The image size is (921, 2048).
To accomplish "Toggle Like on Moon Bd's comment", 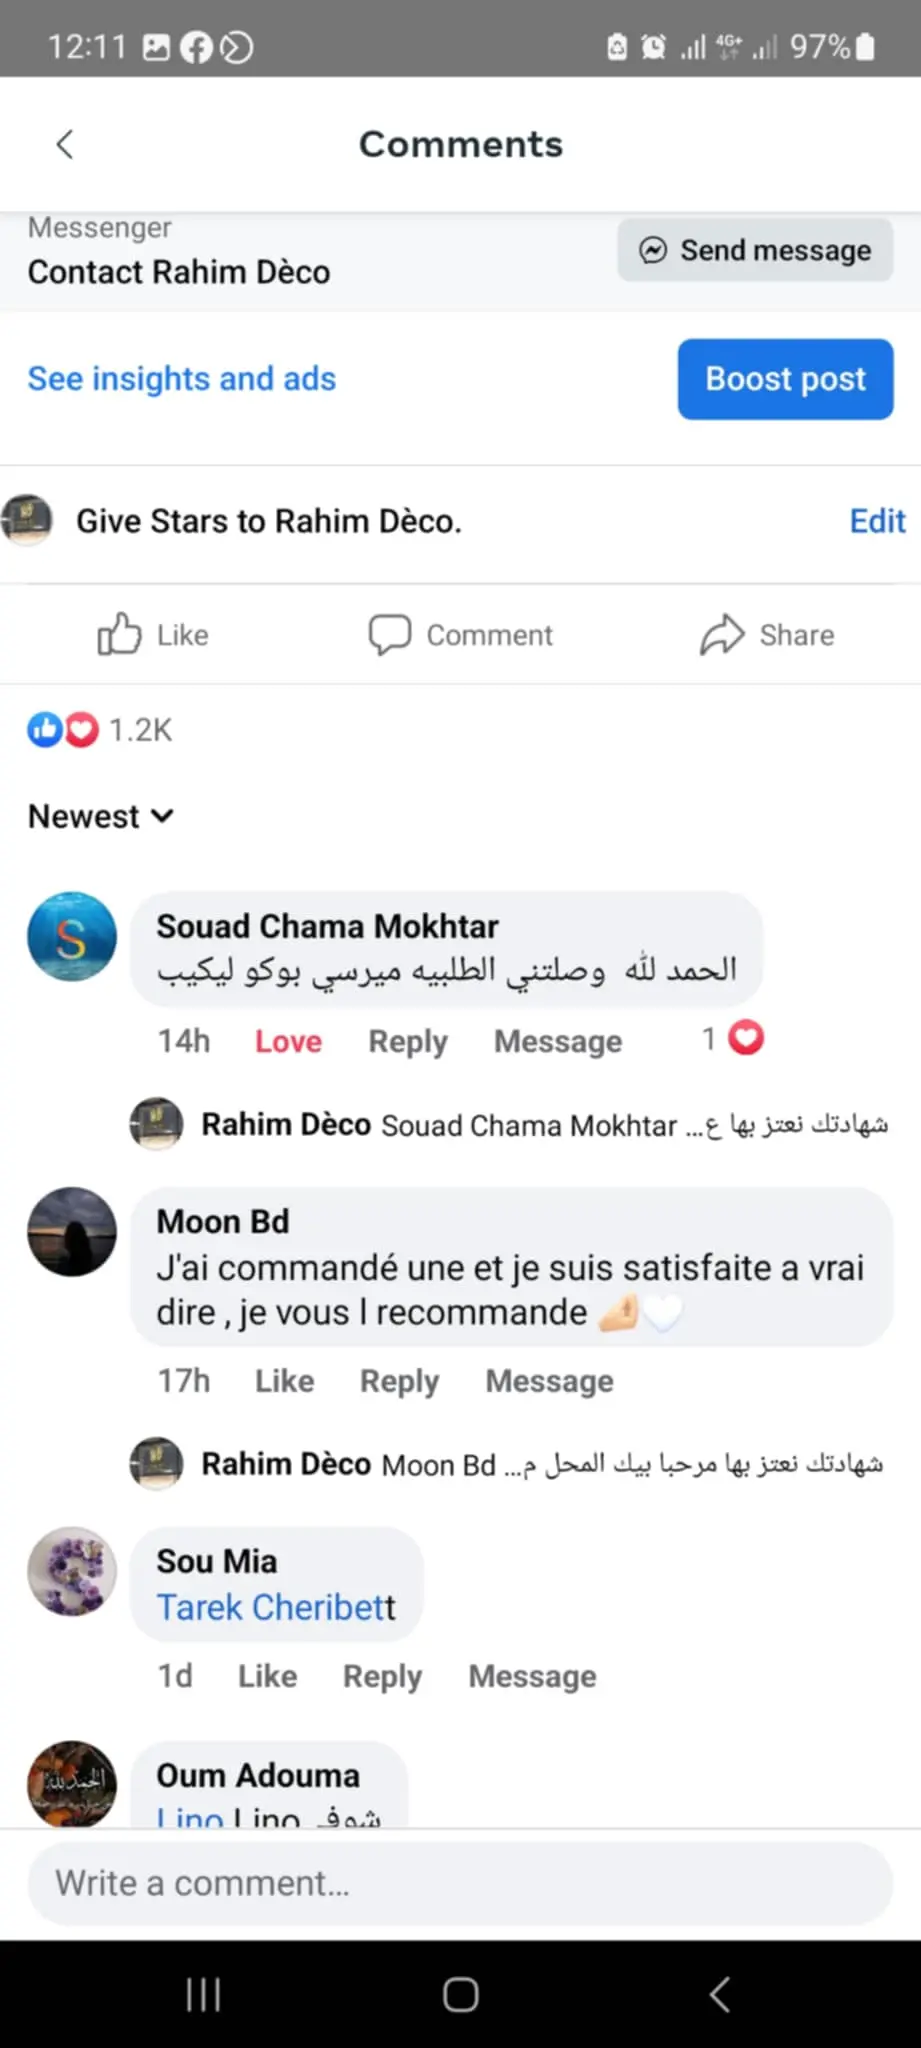I will [x=284, y=1381].
